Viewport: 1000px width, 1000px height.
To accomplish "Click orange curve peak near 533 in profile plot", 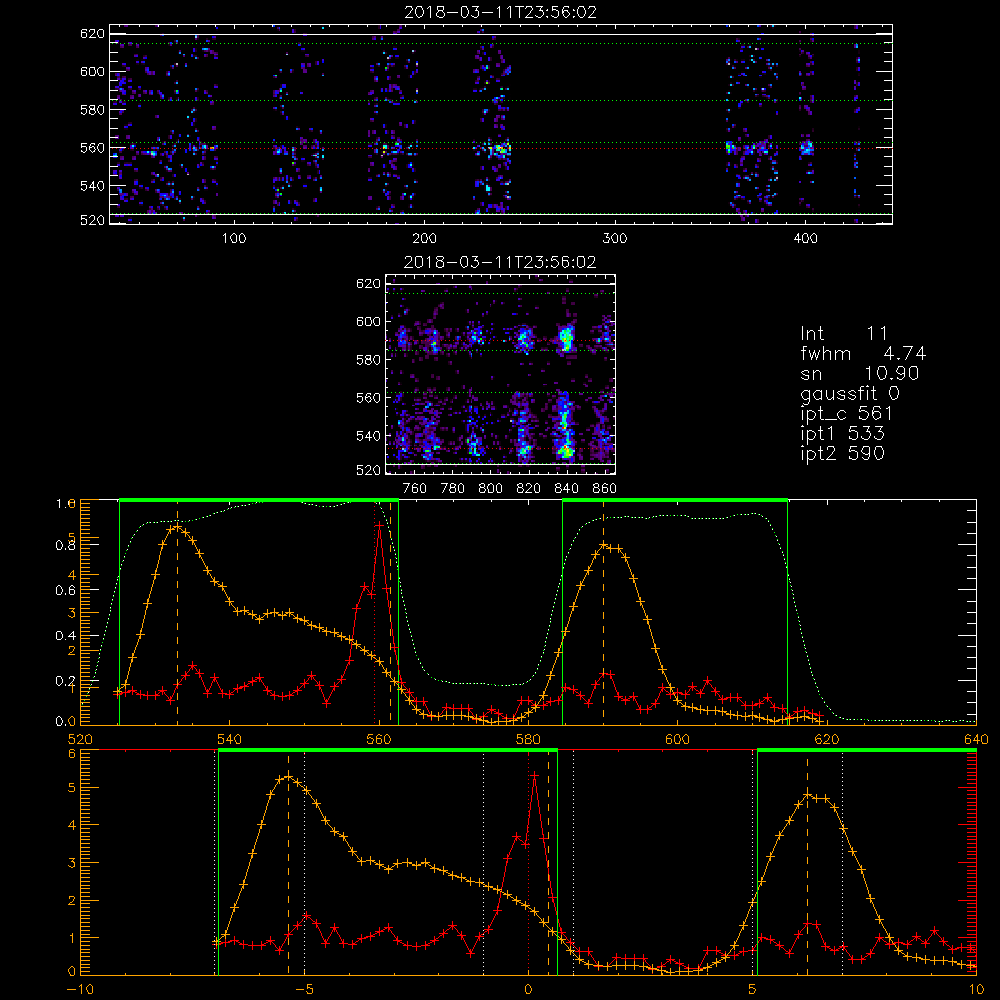I will (177, 527).
